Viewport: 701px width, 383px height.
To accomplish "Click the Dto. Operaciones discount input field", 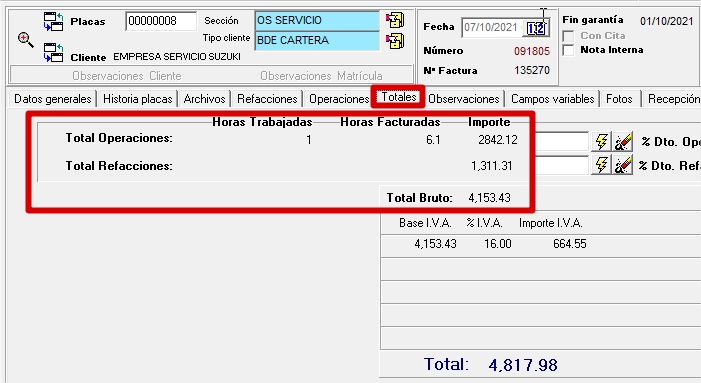I will pos(562,142).
